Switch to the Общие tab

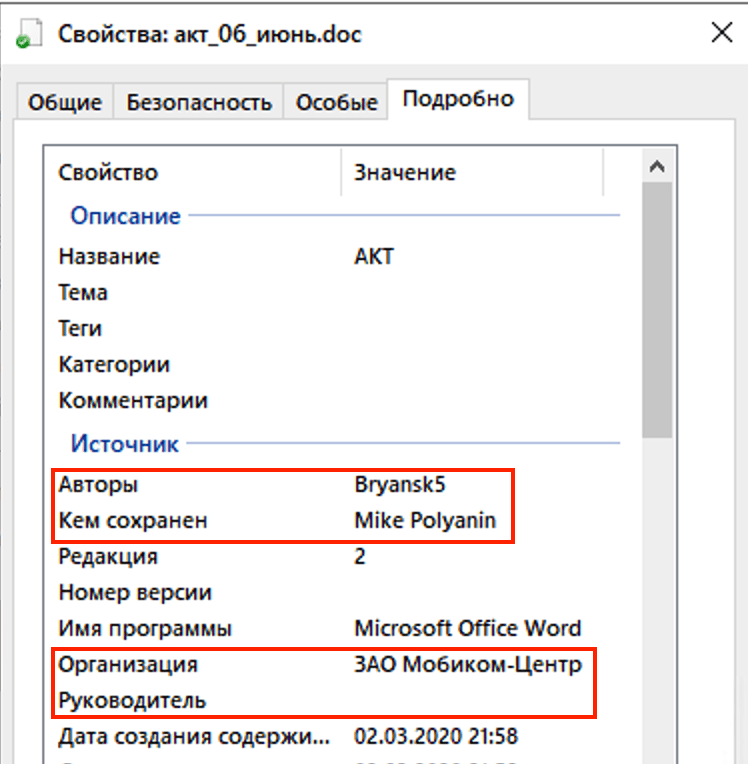click(x=65, y=102)
